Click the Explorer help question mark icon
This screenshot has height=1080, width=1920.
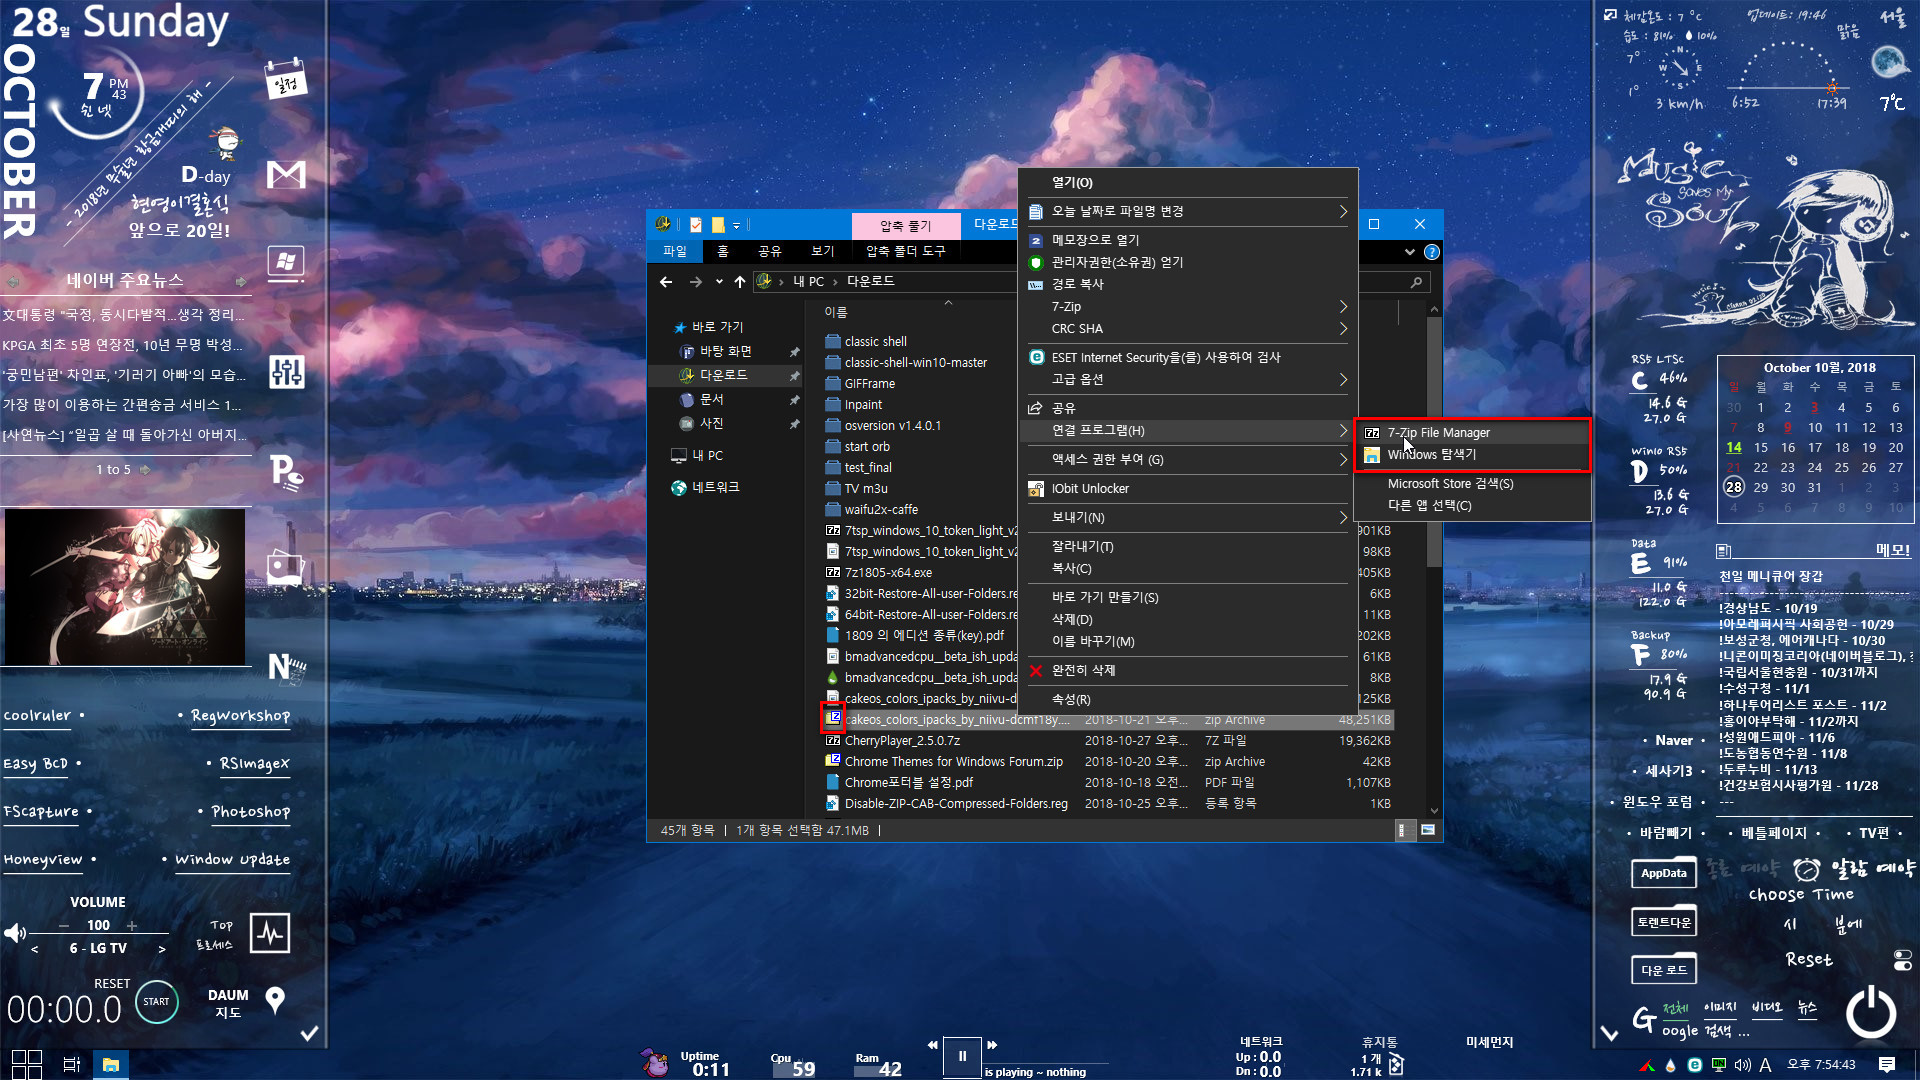coord(1432,253)
